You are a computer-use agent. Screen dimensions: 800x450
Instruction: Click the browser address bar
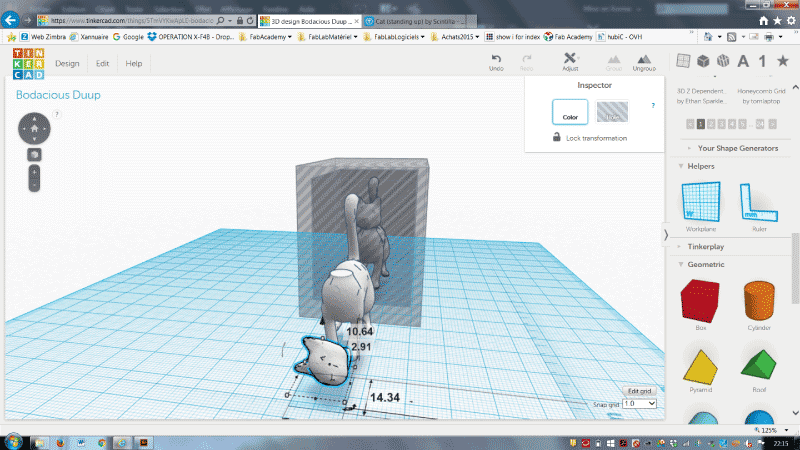tap(132, 21)
